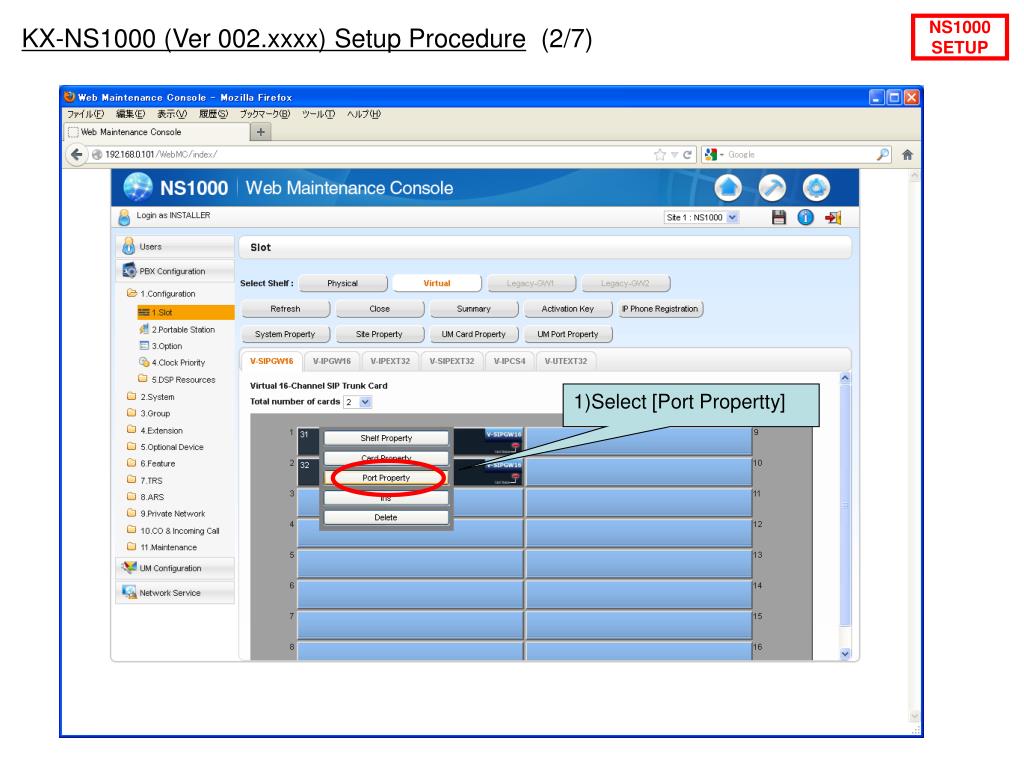1024x768 pixels.
Task: Select 2.Portable Station tree item
Action: pos(177,330)
